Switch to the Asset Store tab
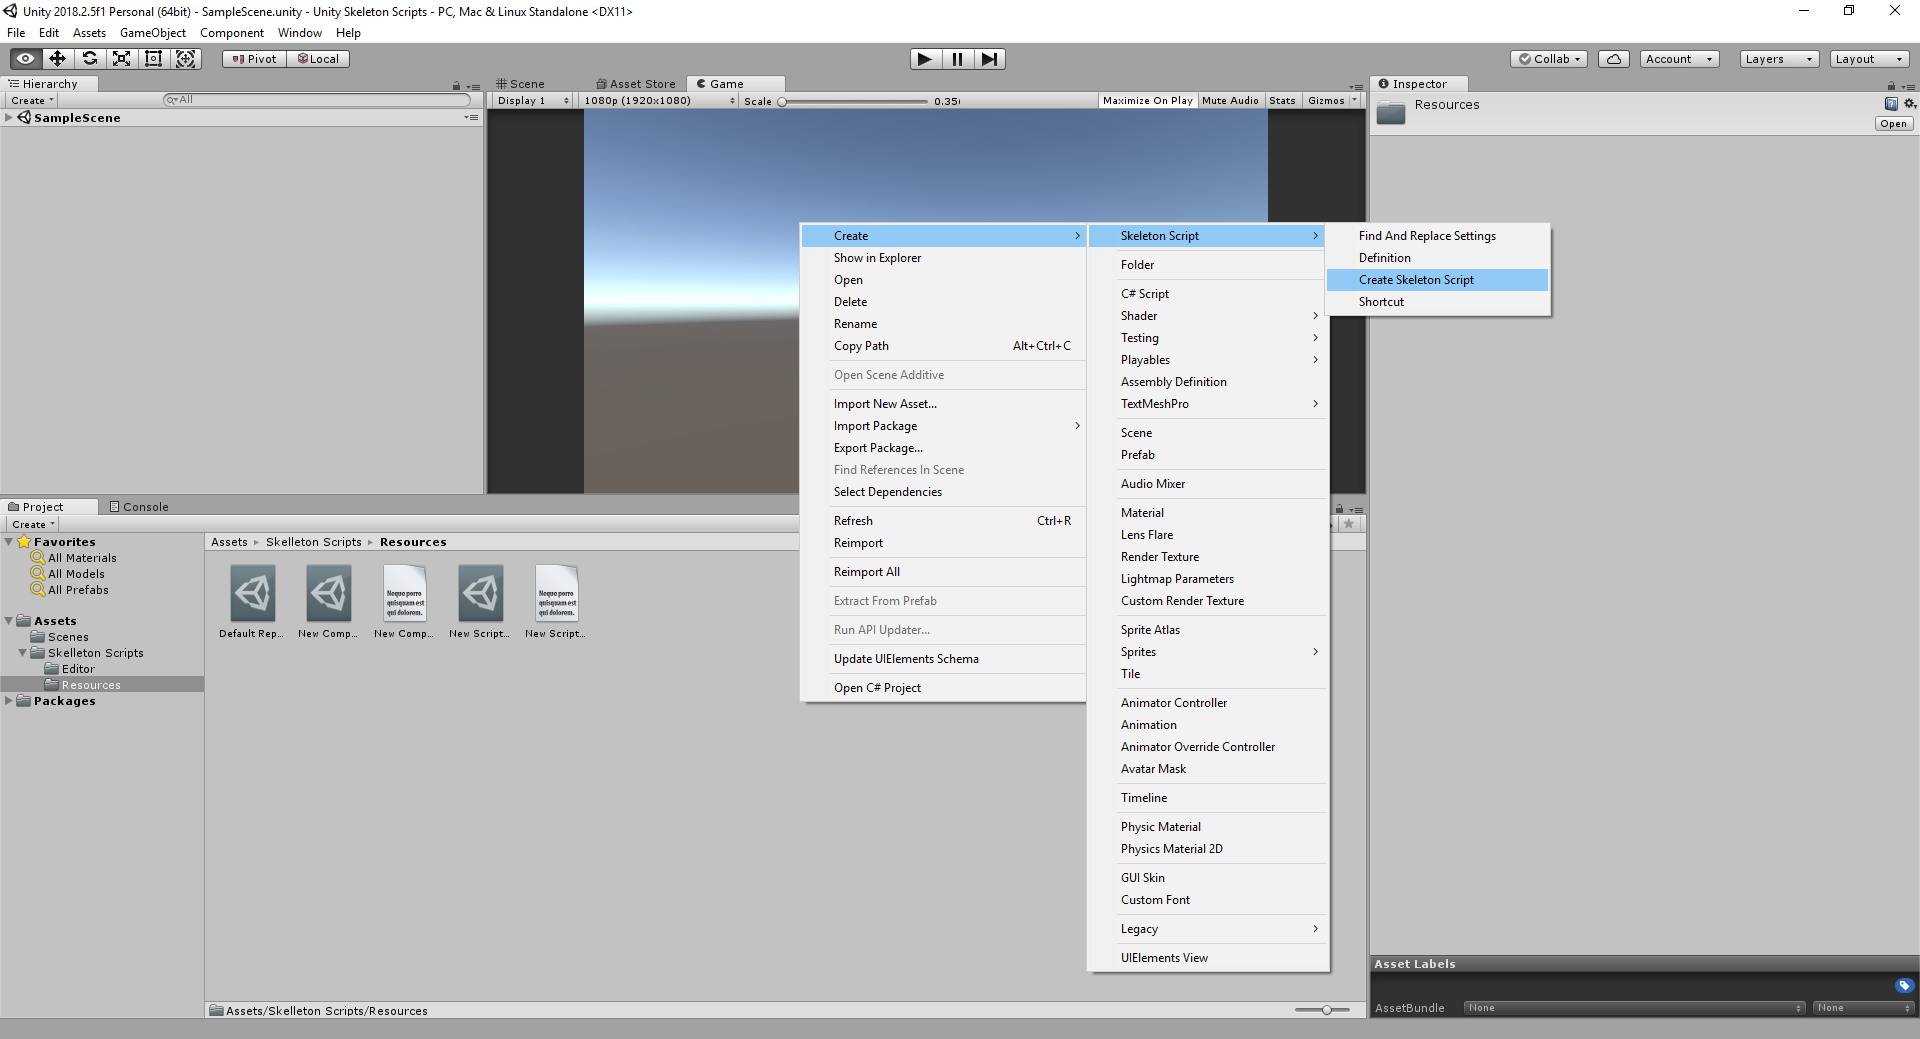The image size is (1920, 1039). coord(636,85)
